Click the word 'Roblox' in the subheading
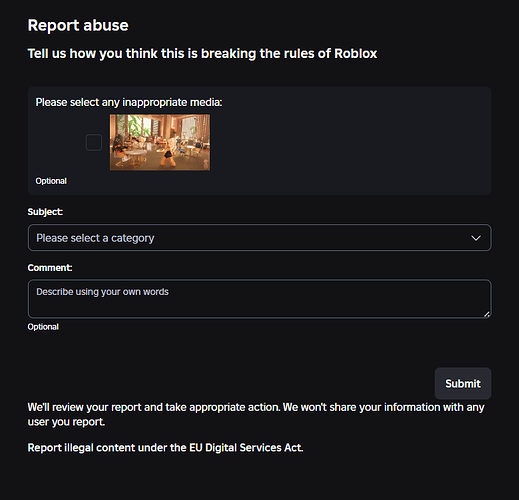This screenshot has height=500, width=519. click(356, 53)
